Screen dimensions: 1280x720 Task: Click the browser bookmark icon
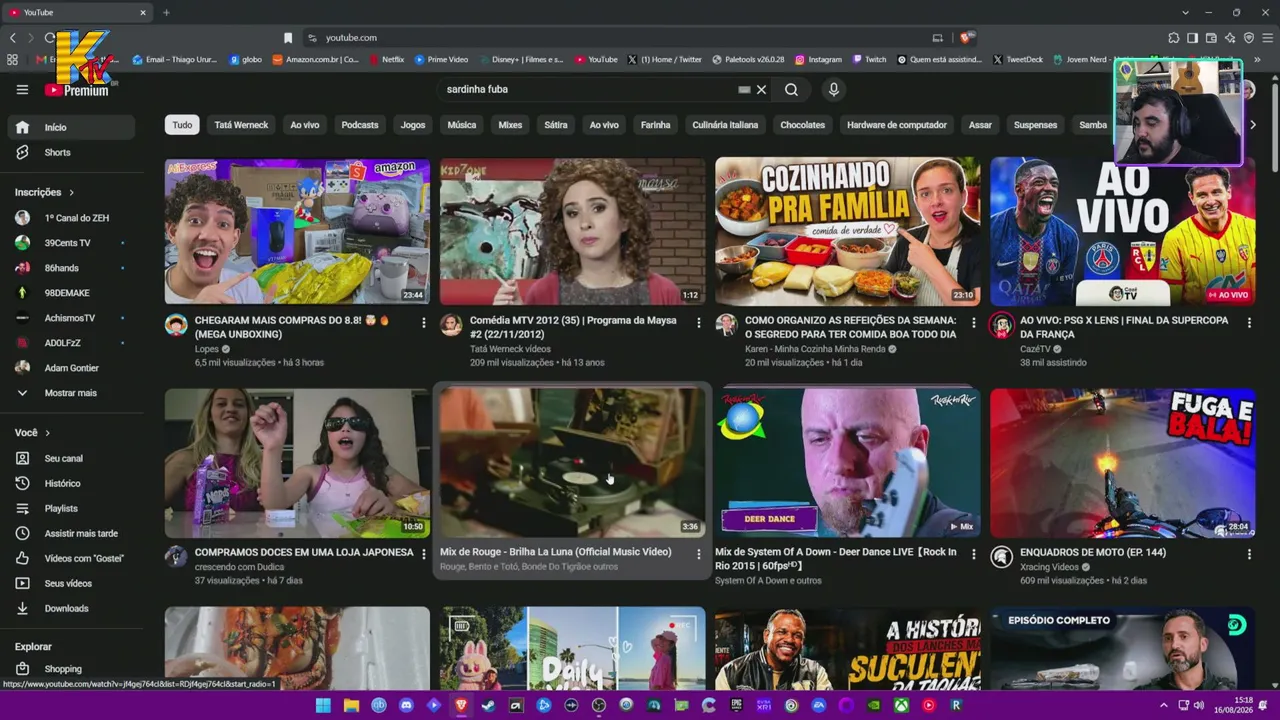(x=288, y=38)
